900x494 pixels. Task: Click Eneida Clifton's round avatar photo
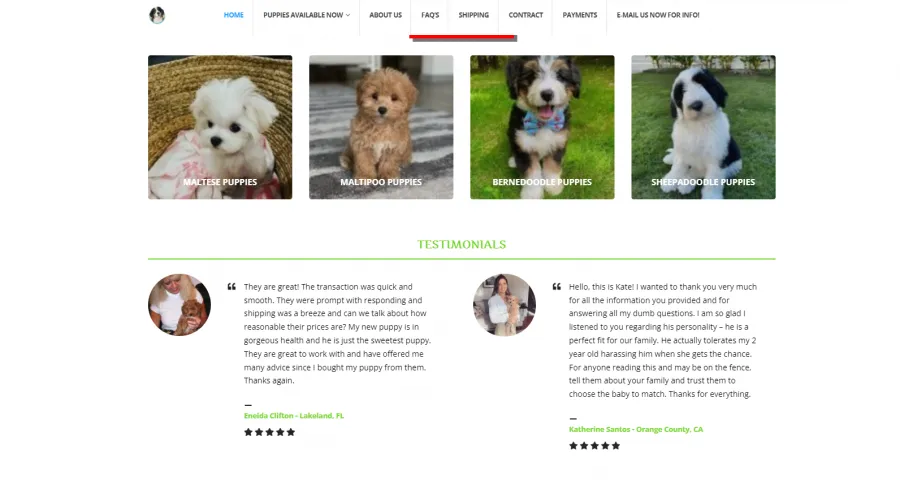179,305
